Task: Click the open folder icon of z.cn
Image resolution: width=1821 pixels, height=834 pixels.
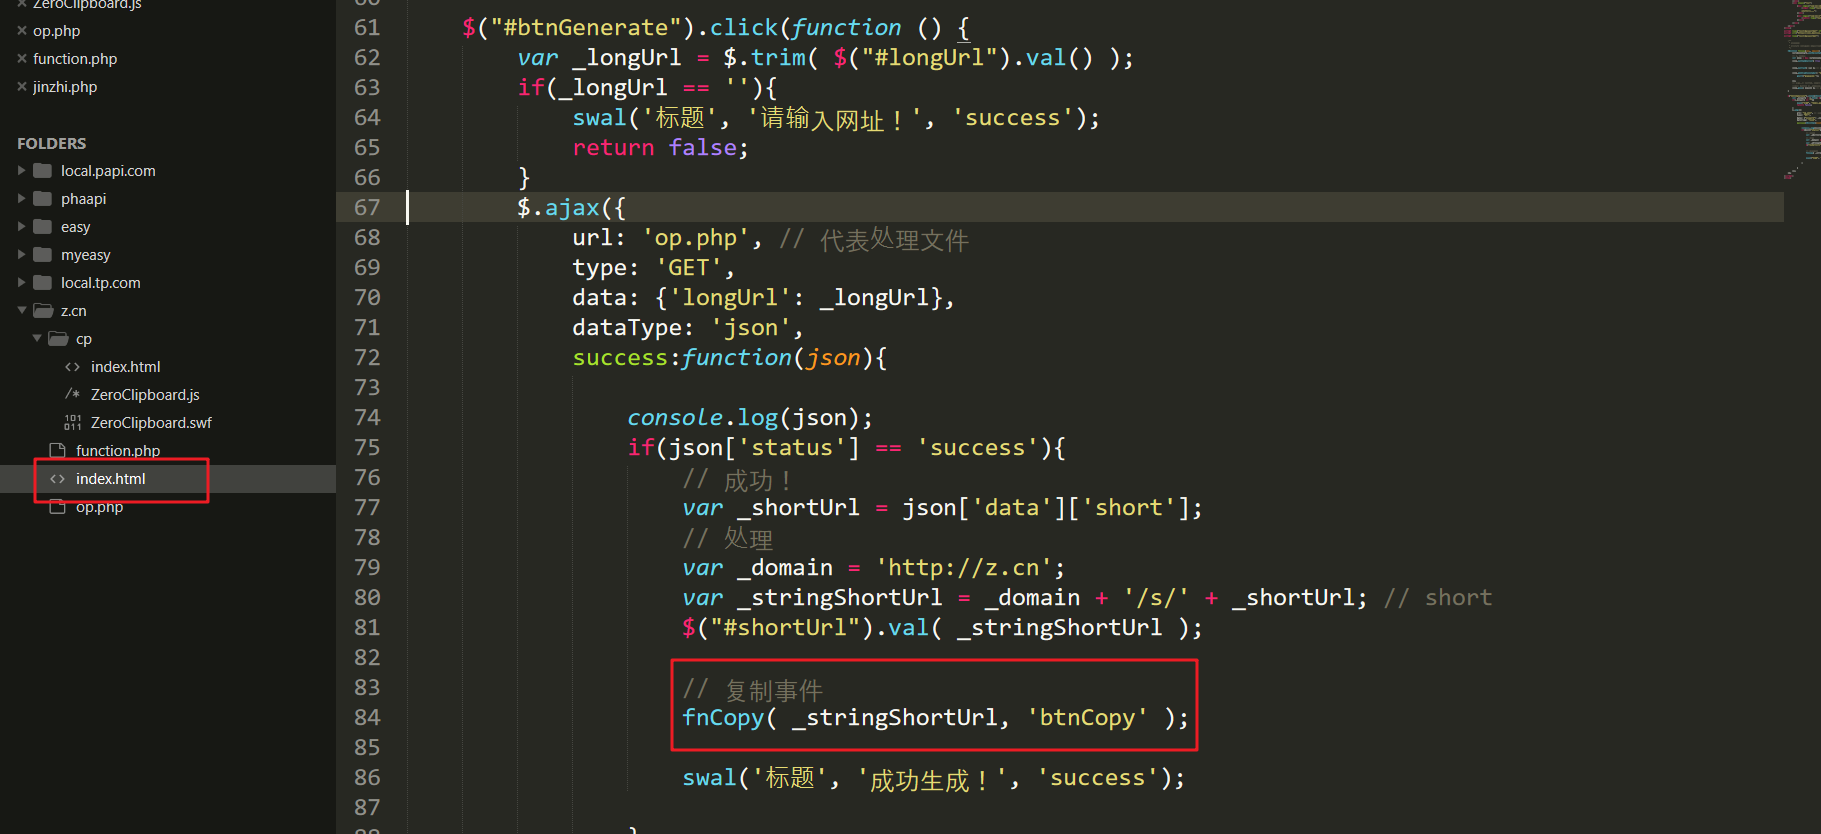Action: (x=43, y=311)
